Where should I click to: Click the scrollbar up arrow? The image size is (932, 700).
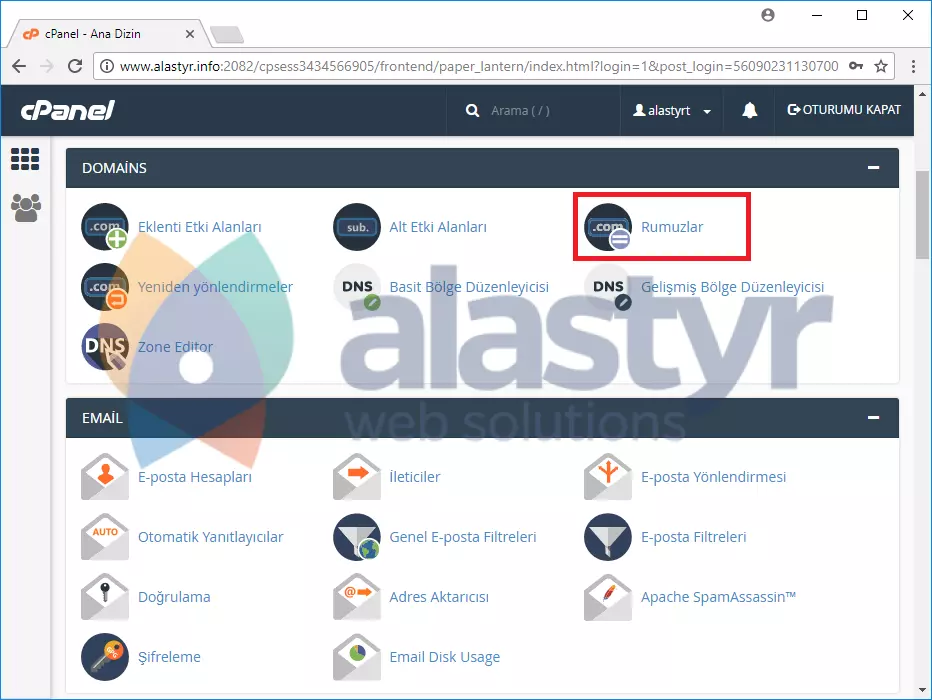pos(922,94)
